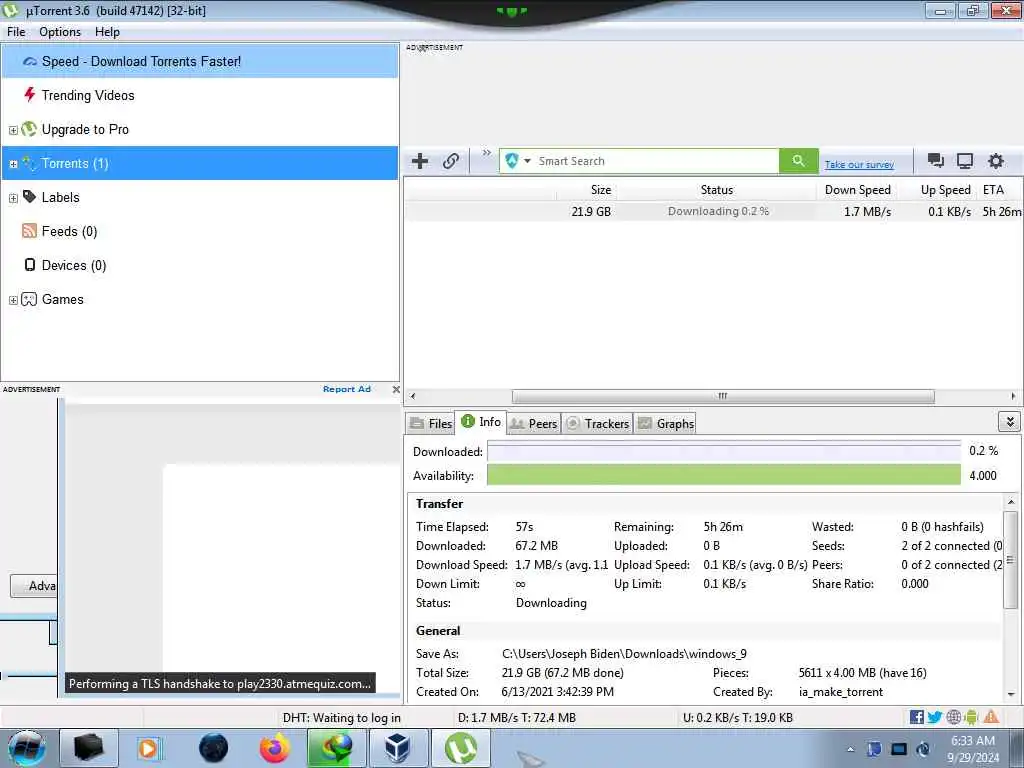Collapse the detail pane with double-chevron button
1024x768 pixels.
click(x=1010, y=422)
